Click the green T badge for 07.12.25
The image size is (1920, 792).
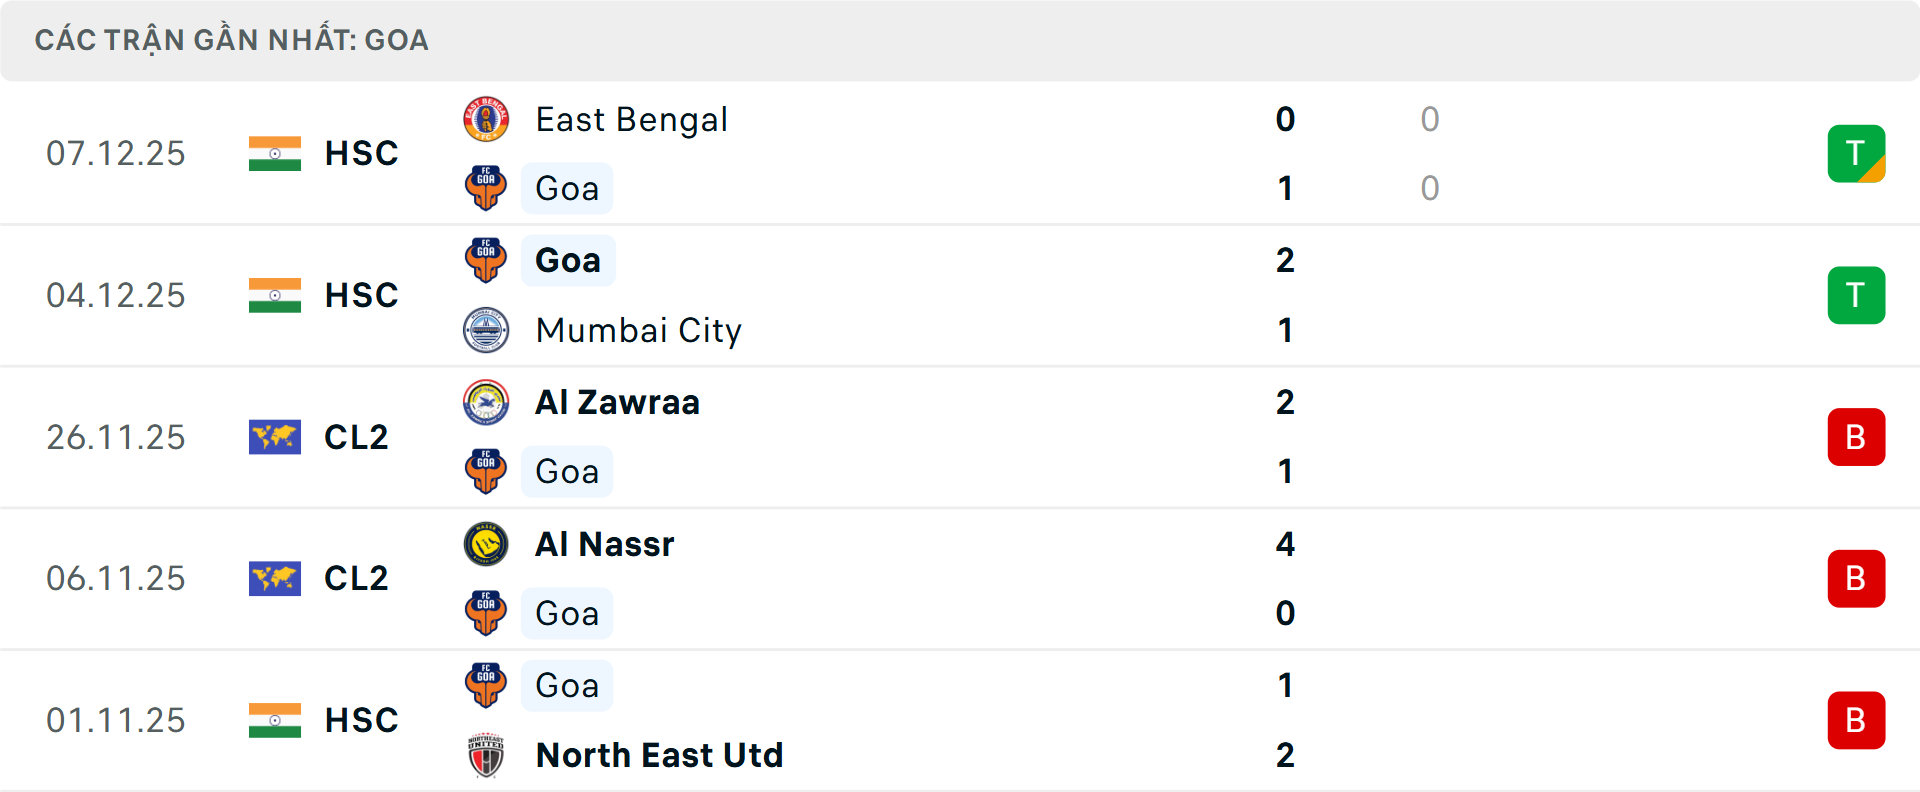[1856, 153]
